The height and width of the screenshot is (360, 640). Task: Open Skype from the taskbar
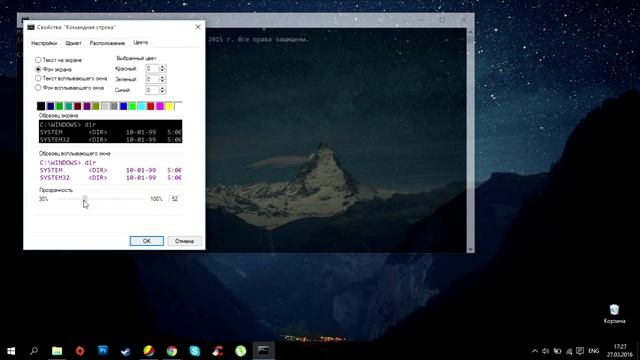195,351
